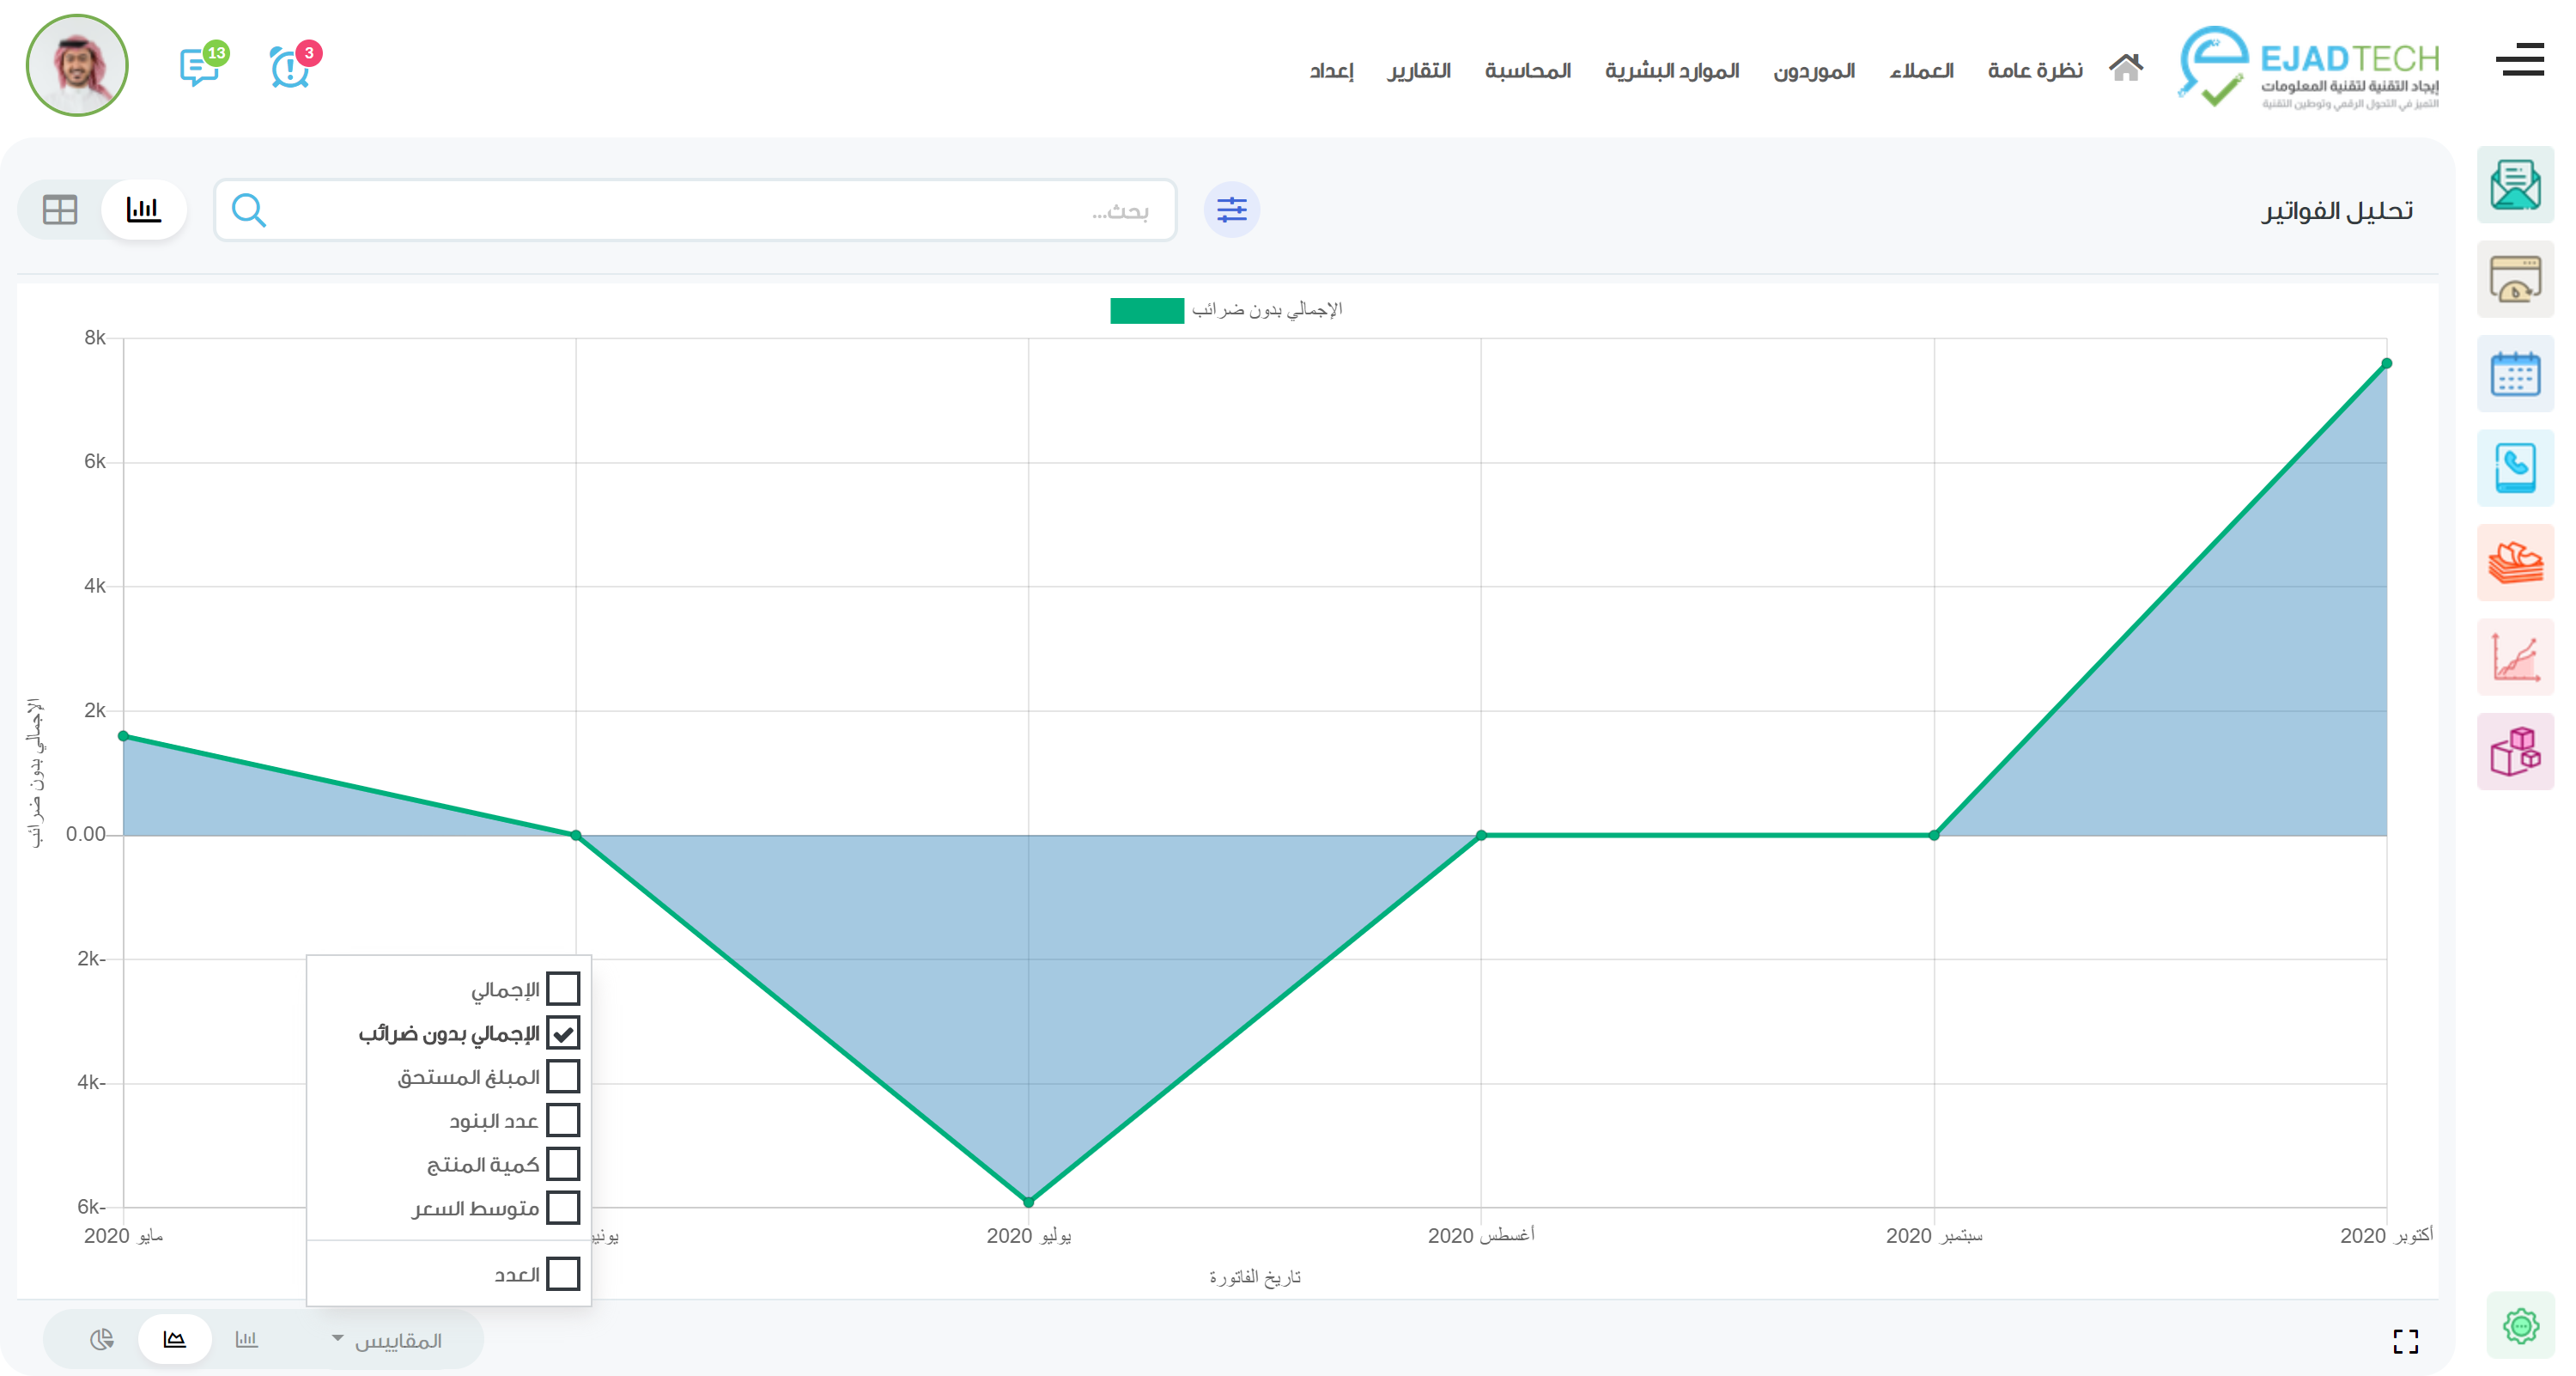The width and height of the screenshot is (2576, 1376).
Task: Open chat messages icon with 13 badge
Action: pos(201,66)
